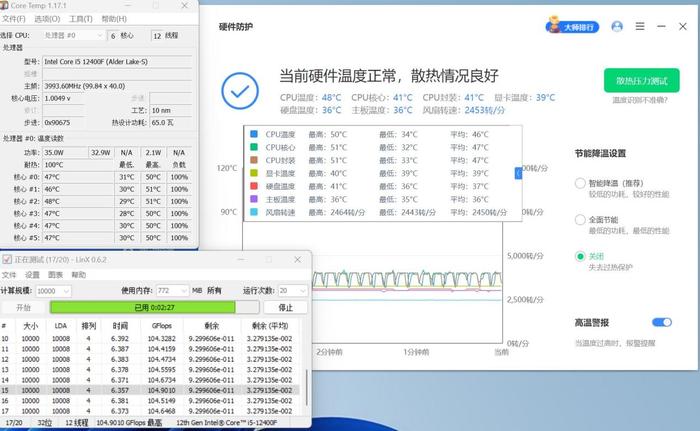Click 104.9010 GFlops 最高 in status bar
Image resolution: width=700 pixels, height=431 pixels.
coord(129,423)
